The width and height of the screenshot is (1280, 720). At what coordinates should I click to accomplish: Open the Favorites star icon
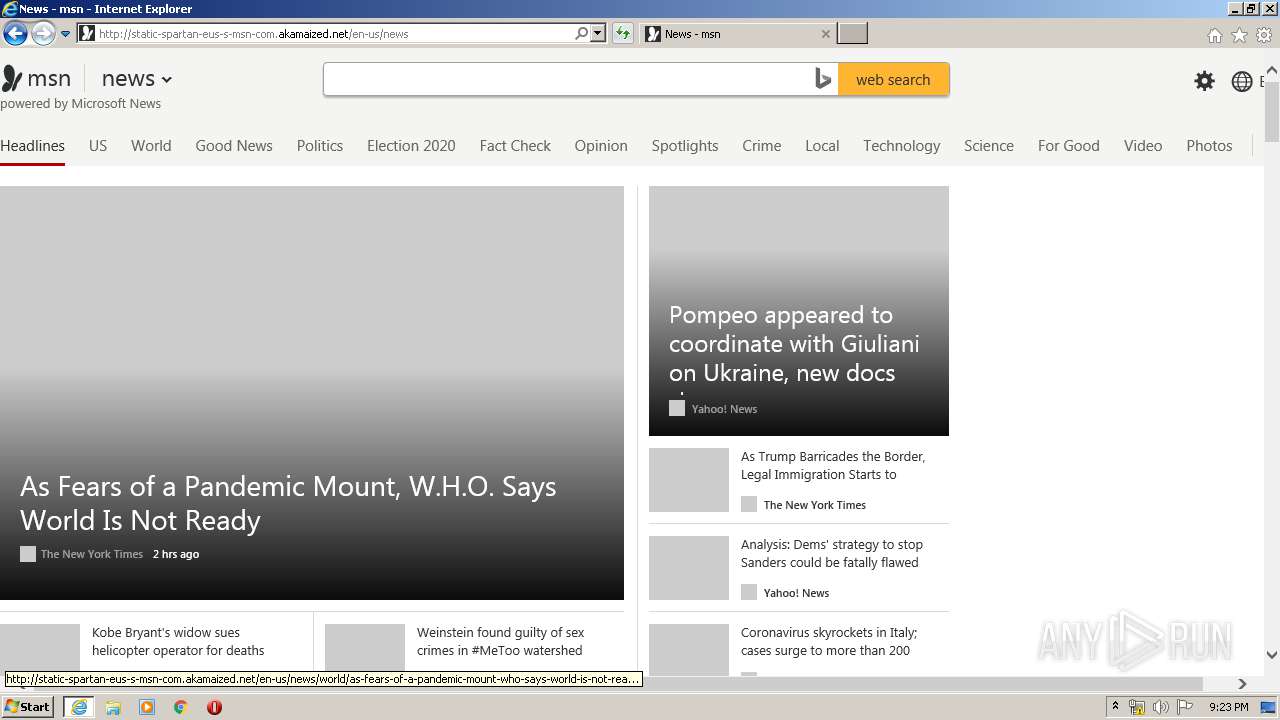click(x=1239, y=35)
